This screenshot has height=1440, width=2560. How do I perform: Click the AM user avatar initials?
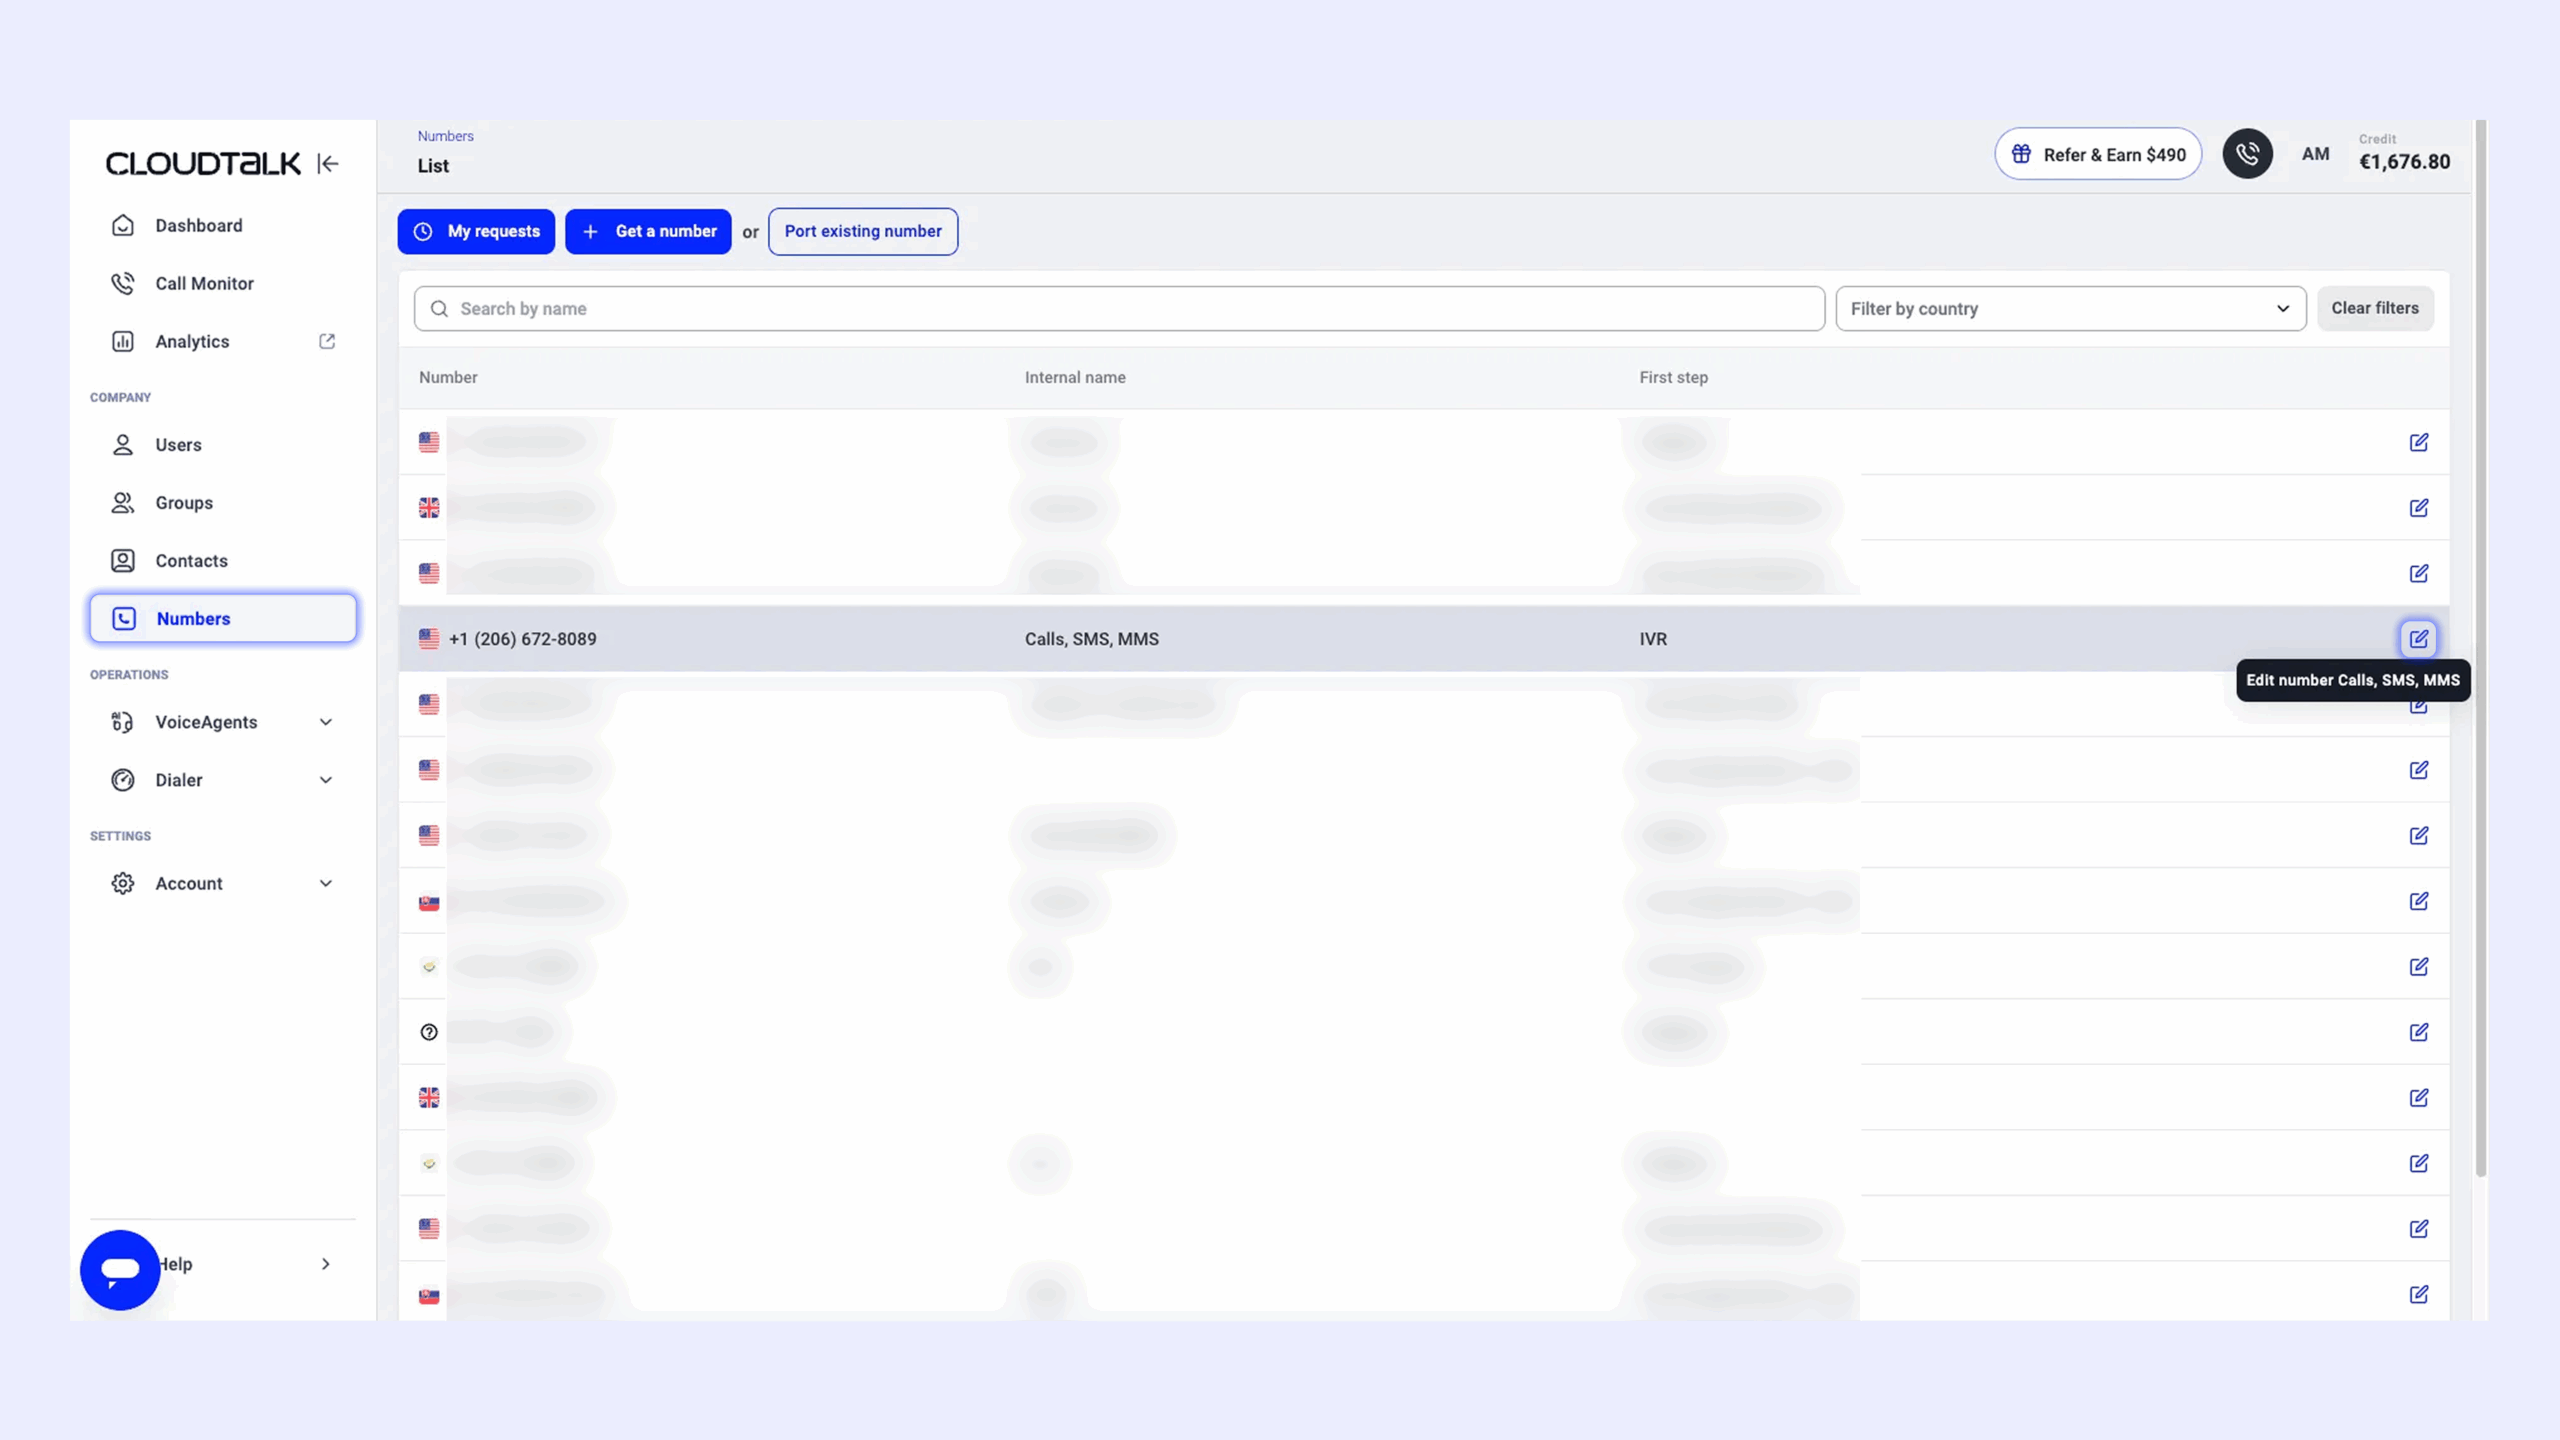(x=2315, y=154)
